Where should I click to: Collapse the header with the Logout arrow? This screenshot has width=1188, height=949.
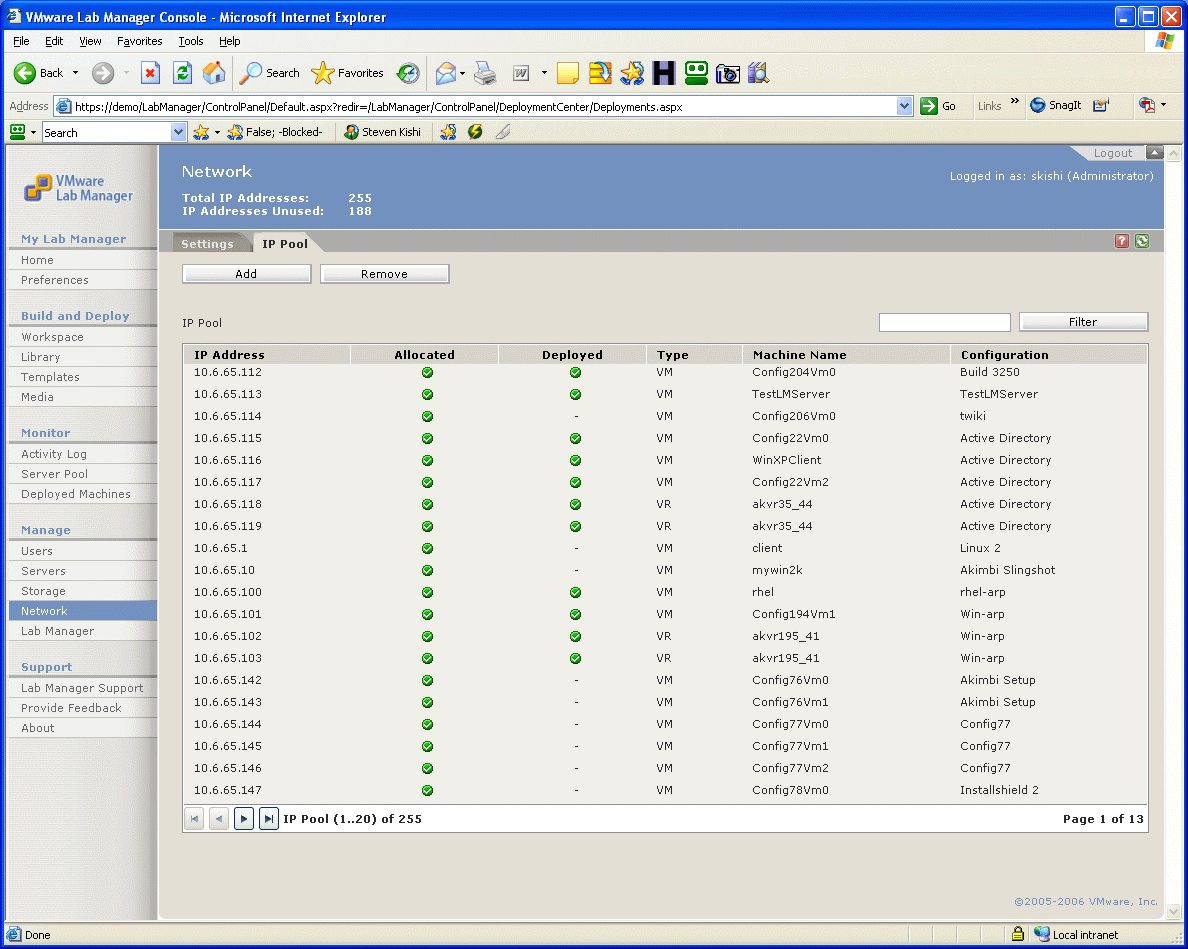[x=1154, y=152]
